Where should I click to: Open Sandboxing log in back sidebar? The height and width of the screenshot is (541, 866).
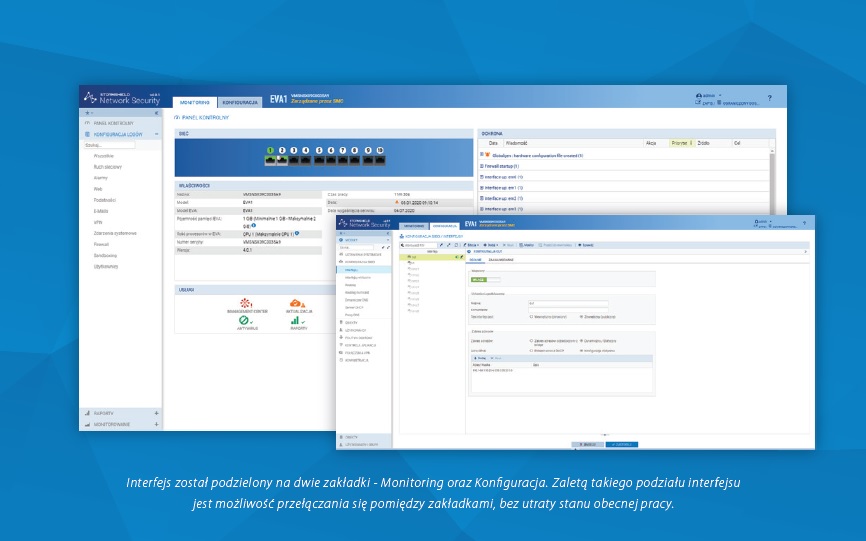coord(105,256)
